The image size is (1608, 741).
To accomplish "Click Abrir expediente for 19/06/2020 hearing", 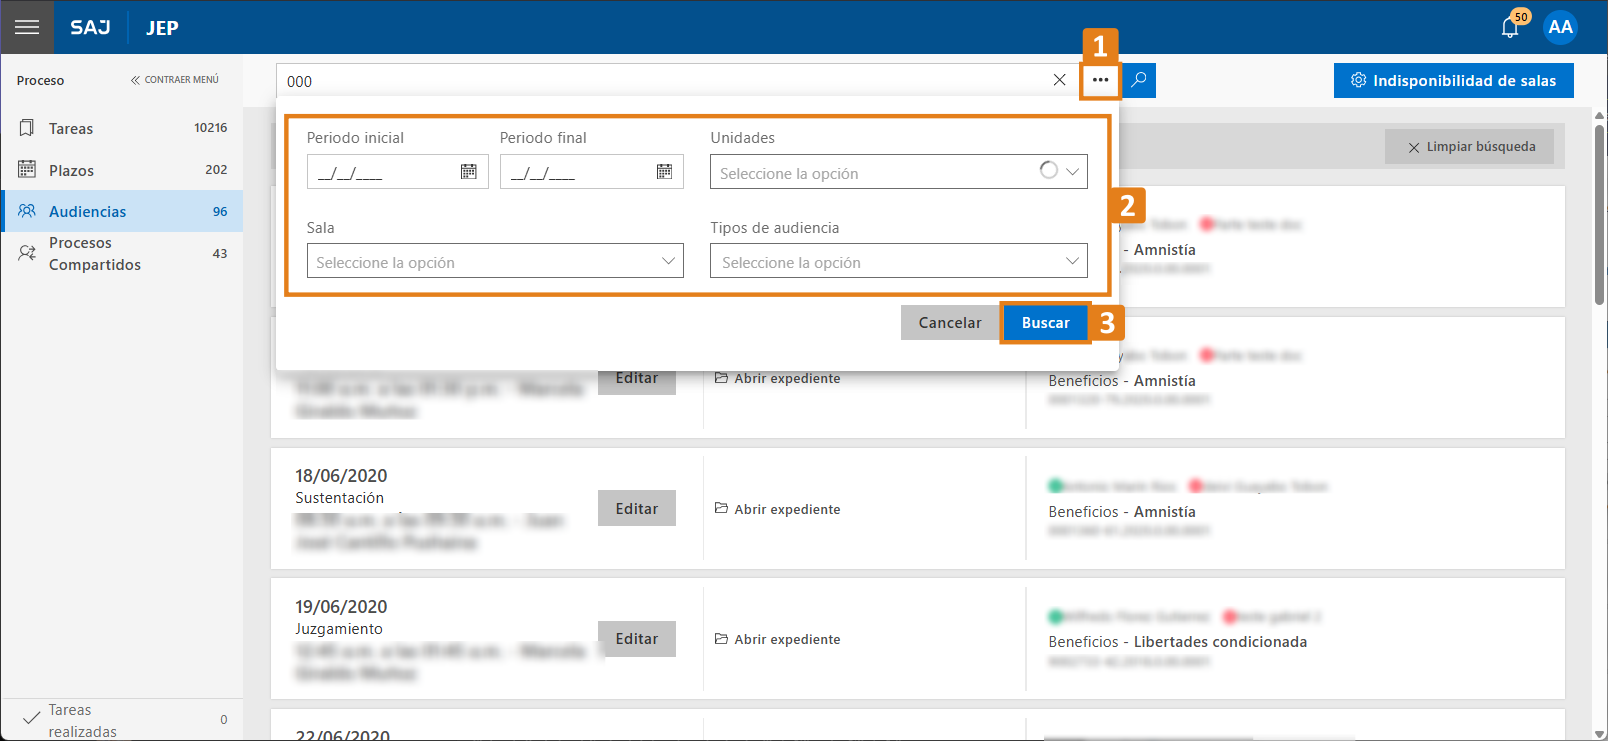I will pyautogui.click(x=777, y=639).
